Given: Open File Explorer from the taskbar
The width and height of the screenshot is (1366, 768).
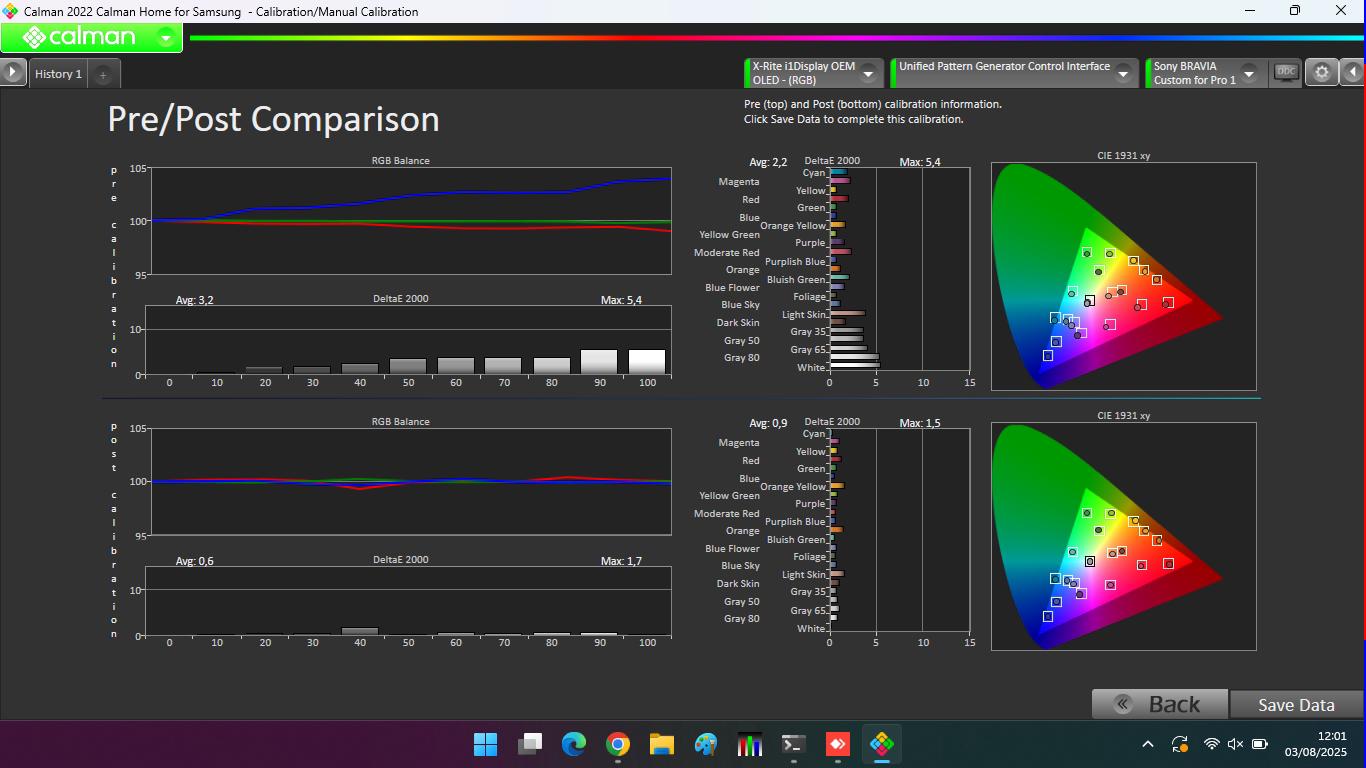Looking at the screenshot, I should pos(661,744).
